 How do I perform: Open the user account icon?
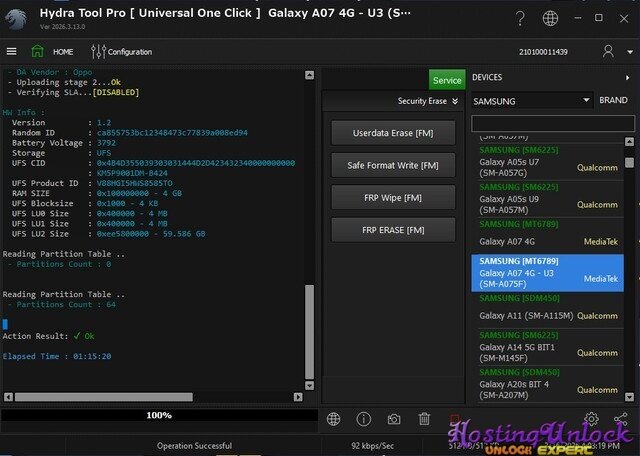tap(608, 51)
